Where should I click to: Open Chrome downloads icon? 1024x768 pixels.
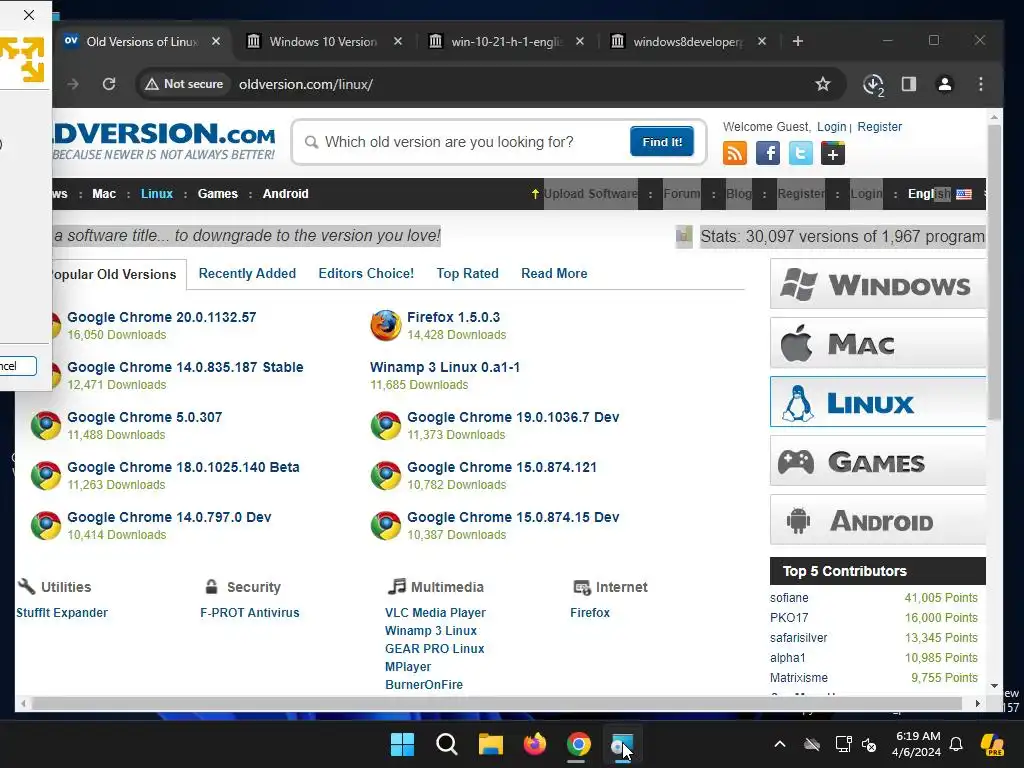coord(873,84)
